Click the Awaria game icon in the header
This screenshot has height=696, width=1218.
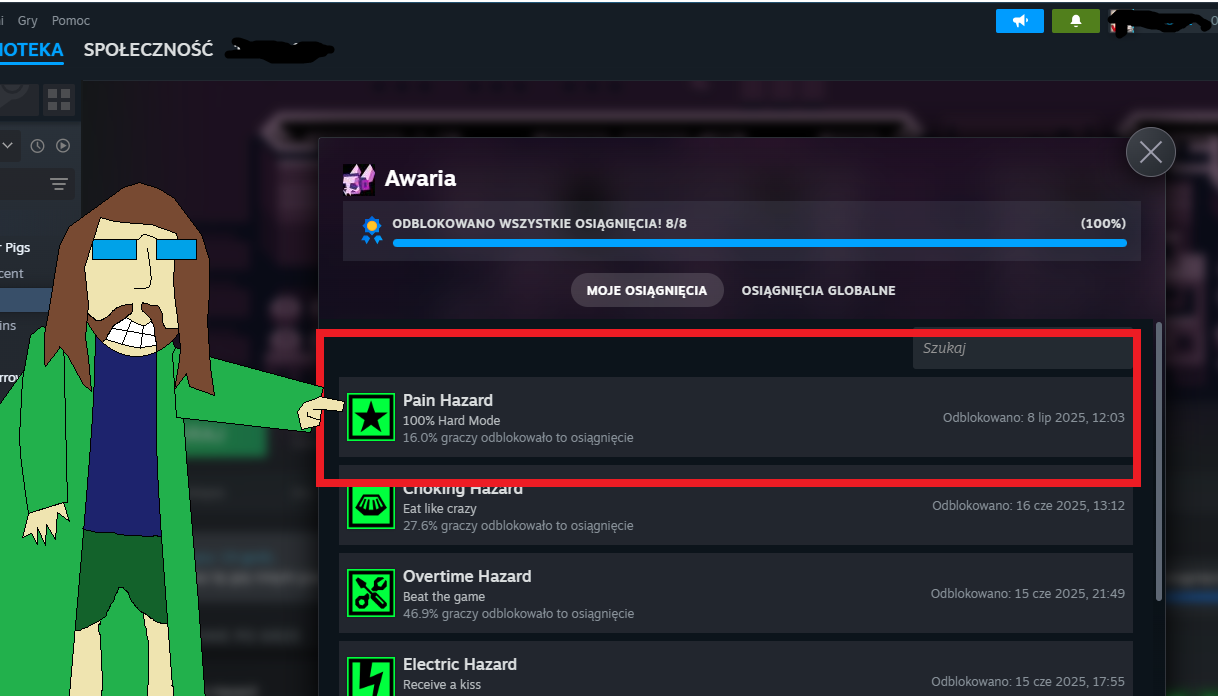(x=358, y=179)
